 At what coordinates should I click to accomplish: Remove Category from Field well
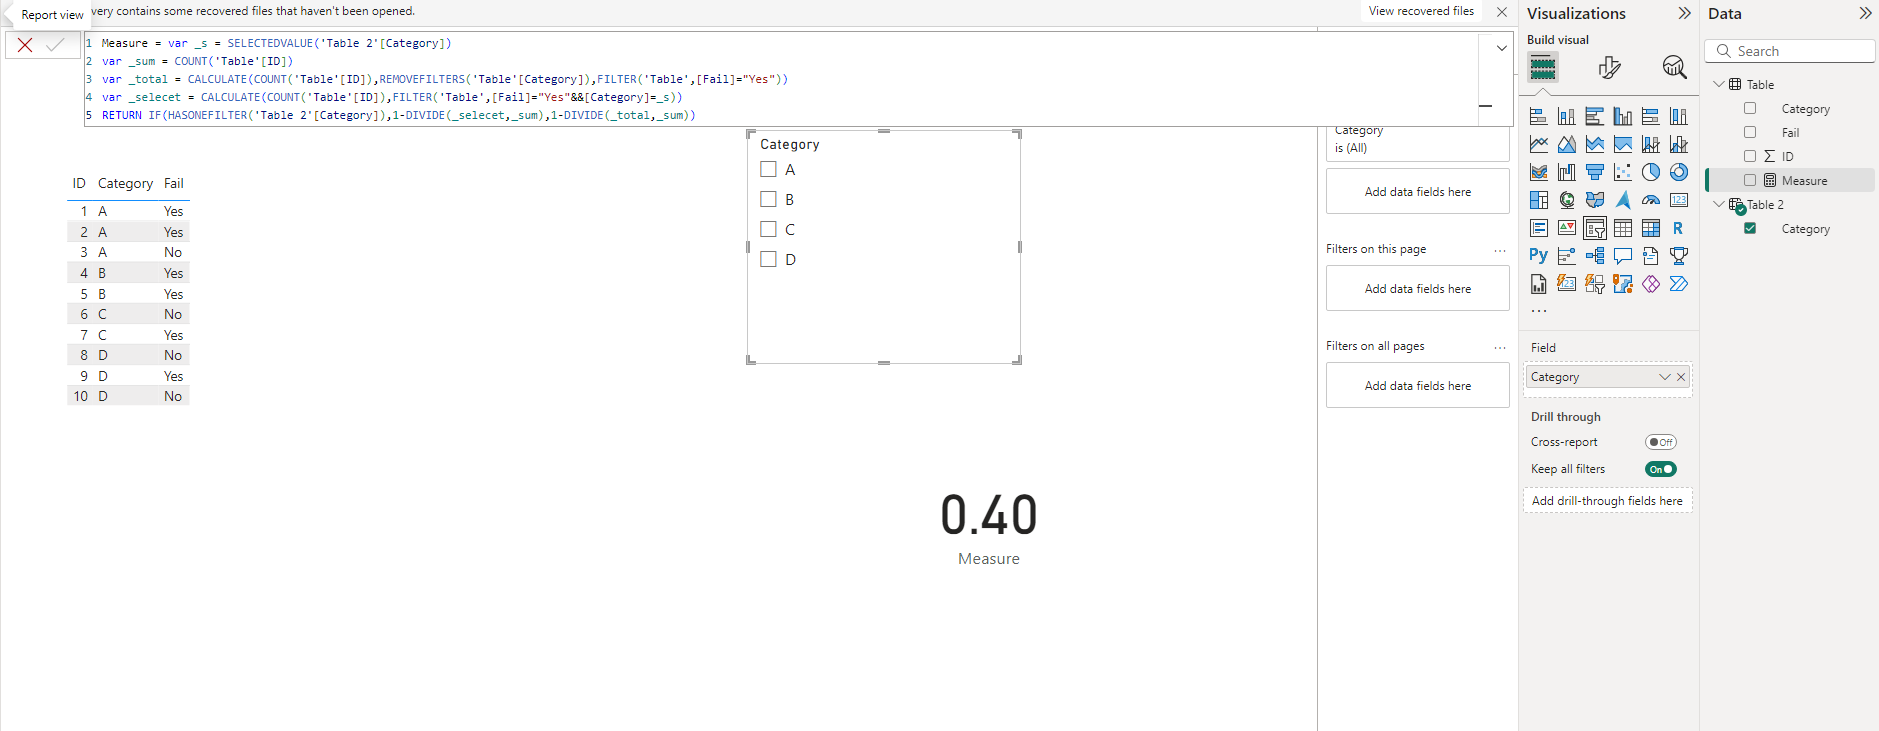point(1681,377)
